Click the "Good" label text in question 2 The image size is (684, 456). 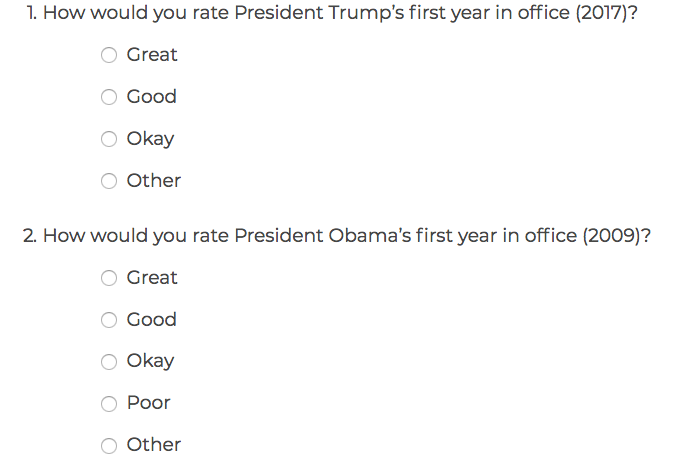click(152, 320)
